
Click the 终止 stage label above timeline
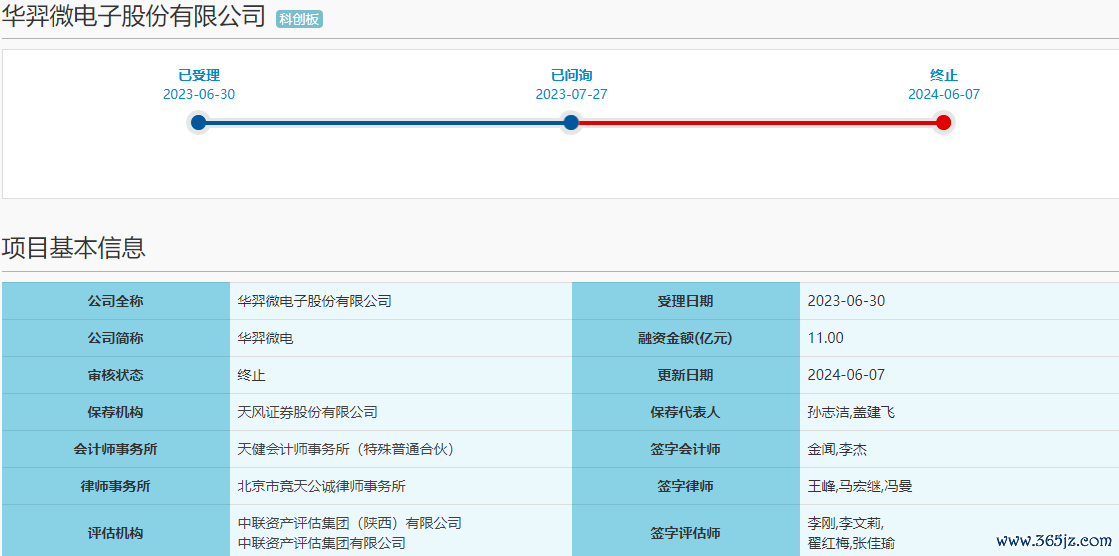coord(943,75)
